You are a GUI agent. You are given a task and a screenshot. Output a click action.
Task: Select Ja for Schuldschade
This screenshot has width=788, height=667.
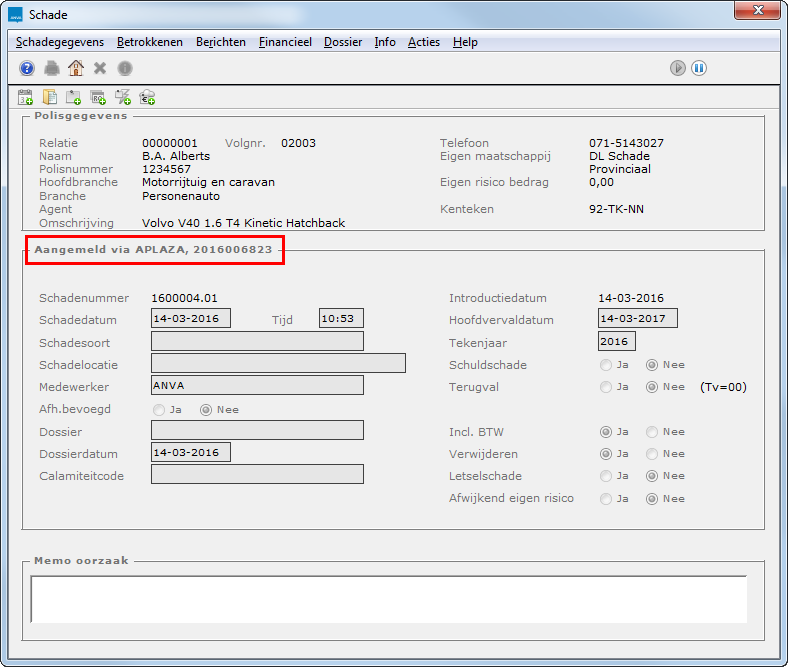coord(605,365)
